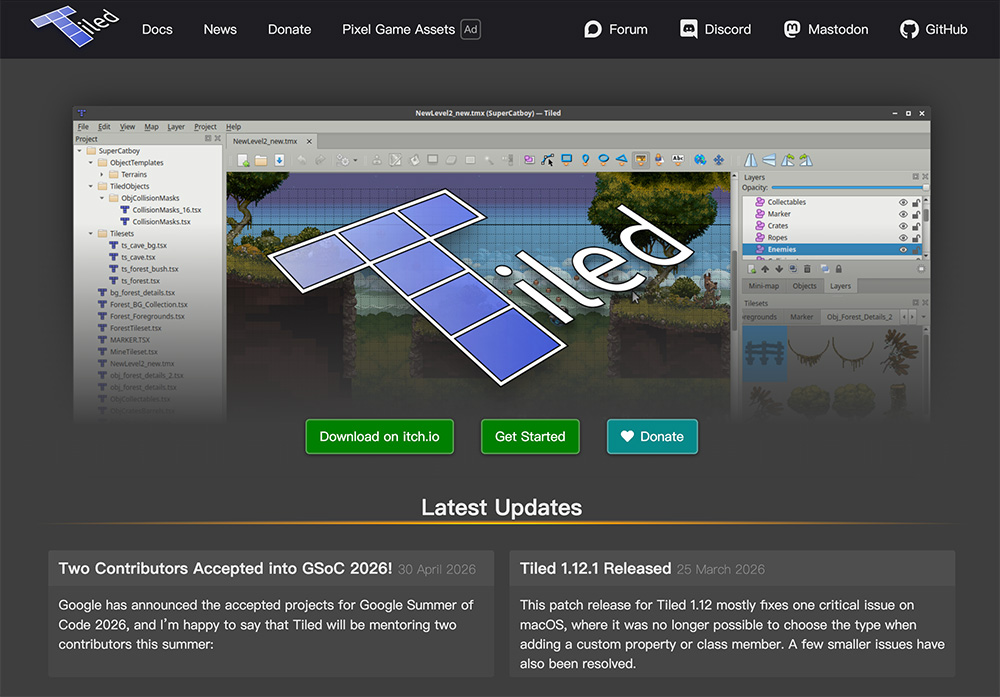This screenshot has height=697, width=1000.
Task: Select the Stamp Brush tool
Action: pyautogui.click(x=377, y=160)
